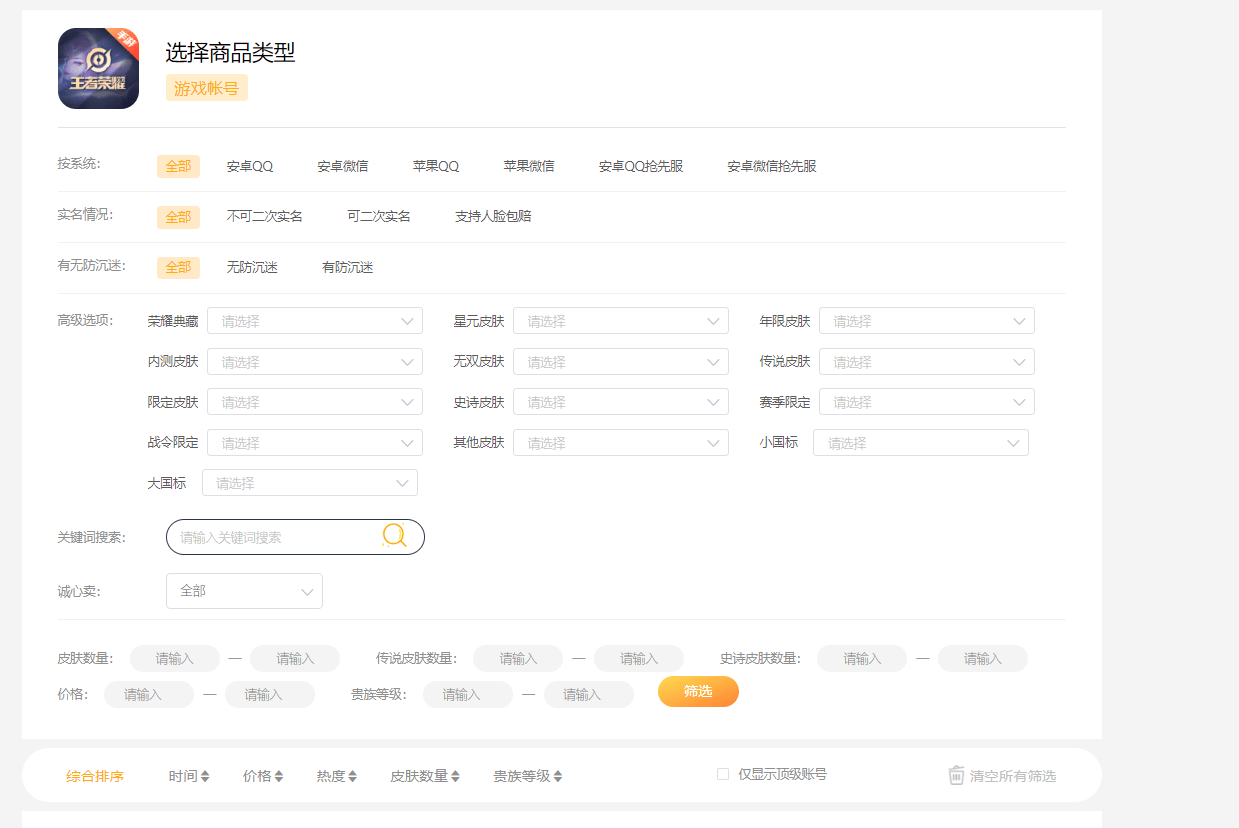
Task: Sort by 时间 using its arrow icon
Action: [x=205, y=776]
